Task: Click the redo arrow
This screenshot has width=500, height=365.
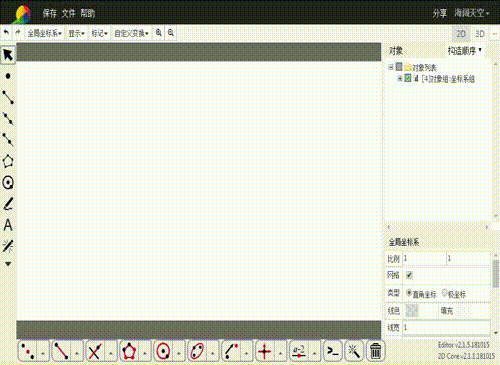Action: tap(18, 33)
